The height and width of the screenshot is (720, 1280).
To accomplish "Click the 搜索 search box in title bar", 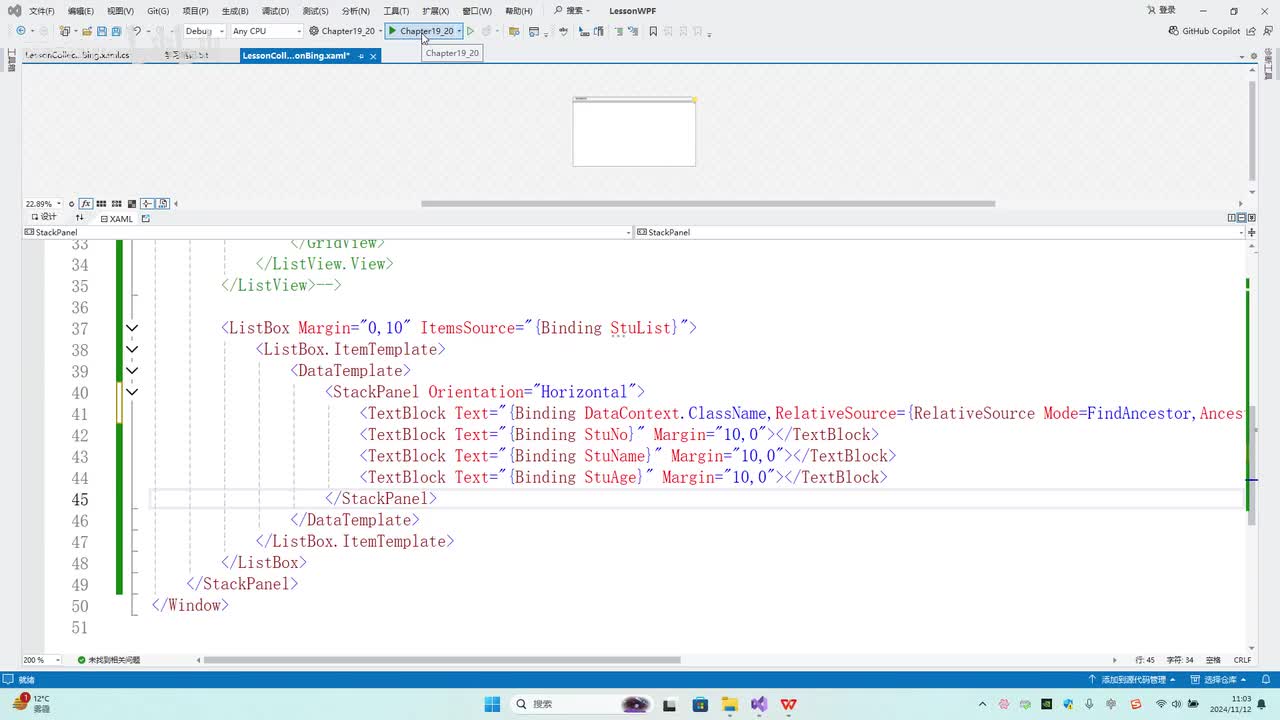I will pyautogui.click(x=572, y=11).
